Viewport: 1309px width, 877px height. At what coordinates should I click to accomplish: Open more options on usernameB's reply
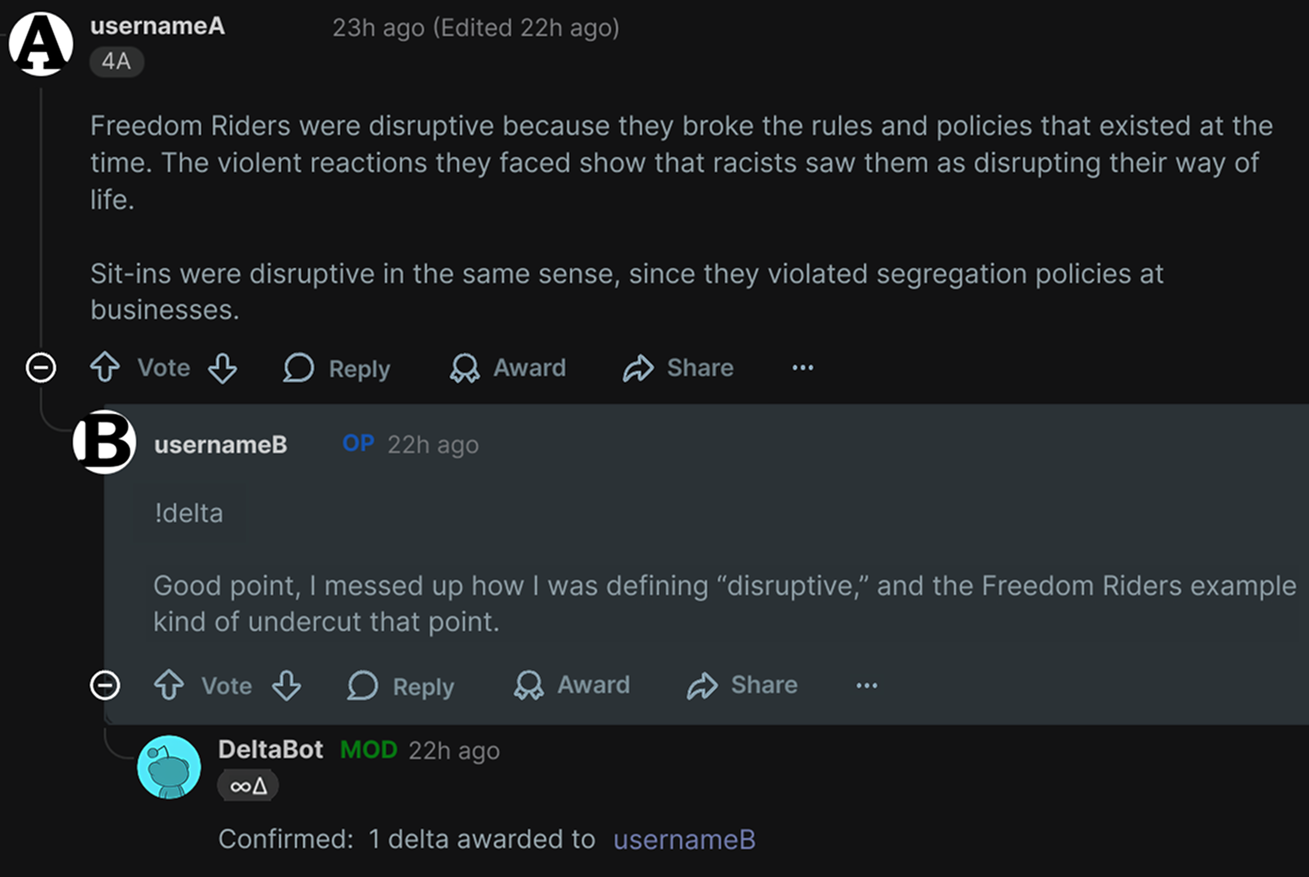pos(866,686)
